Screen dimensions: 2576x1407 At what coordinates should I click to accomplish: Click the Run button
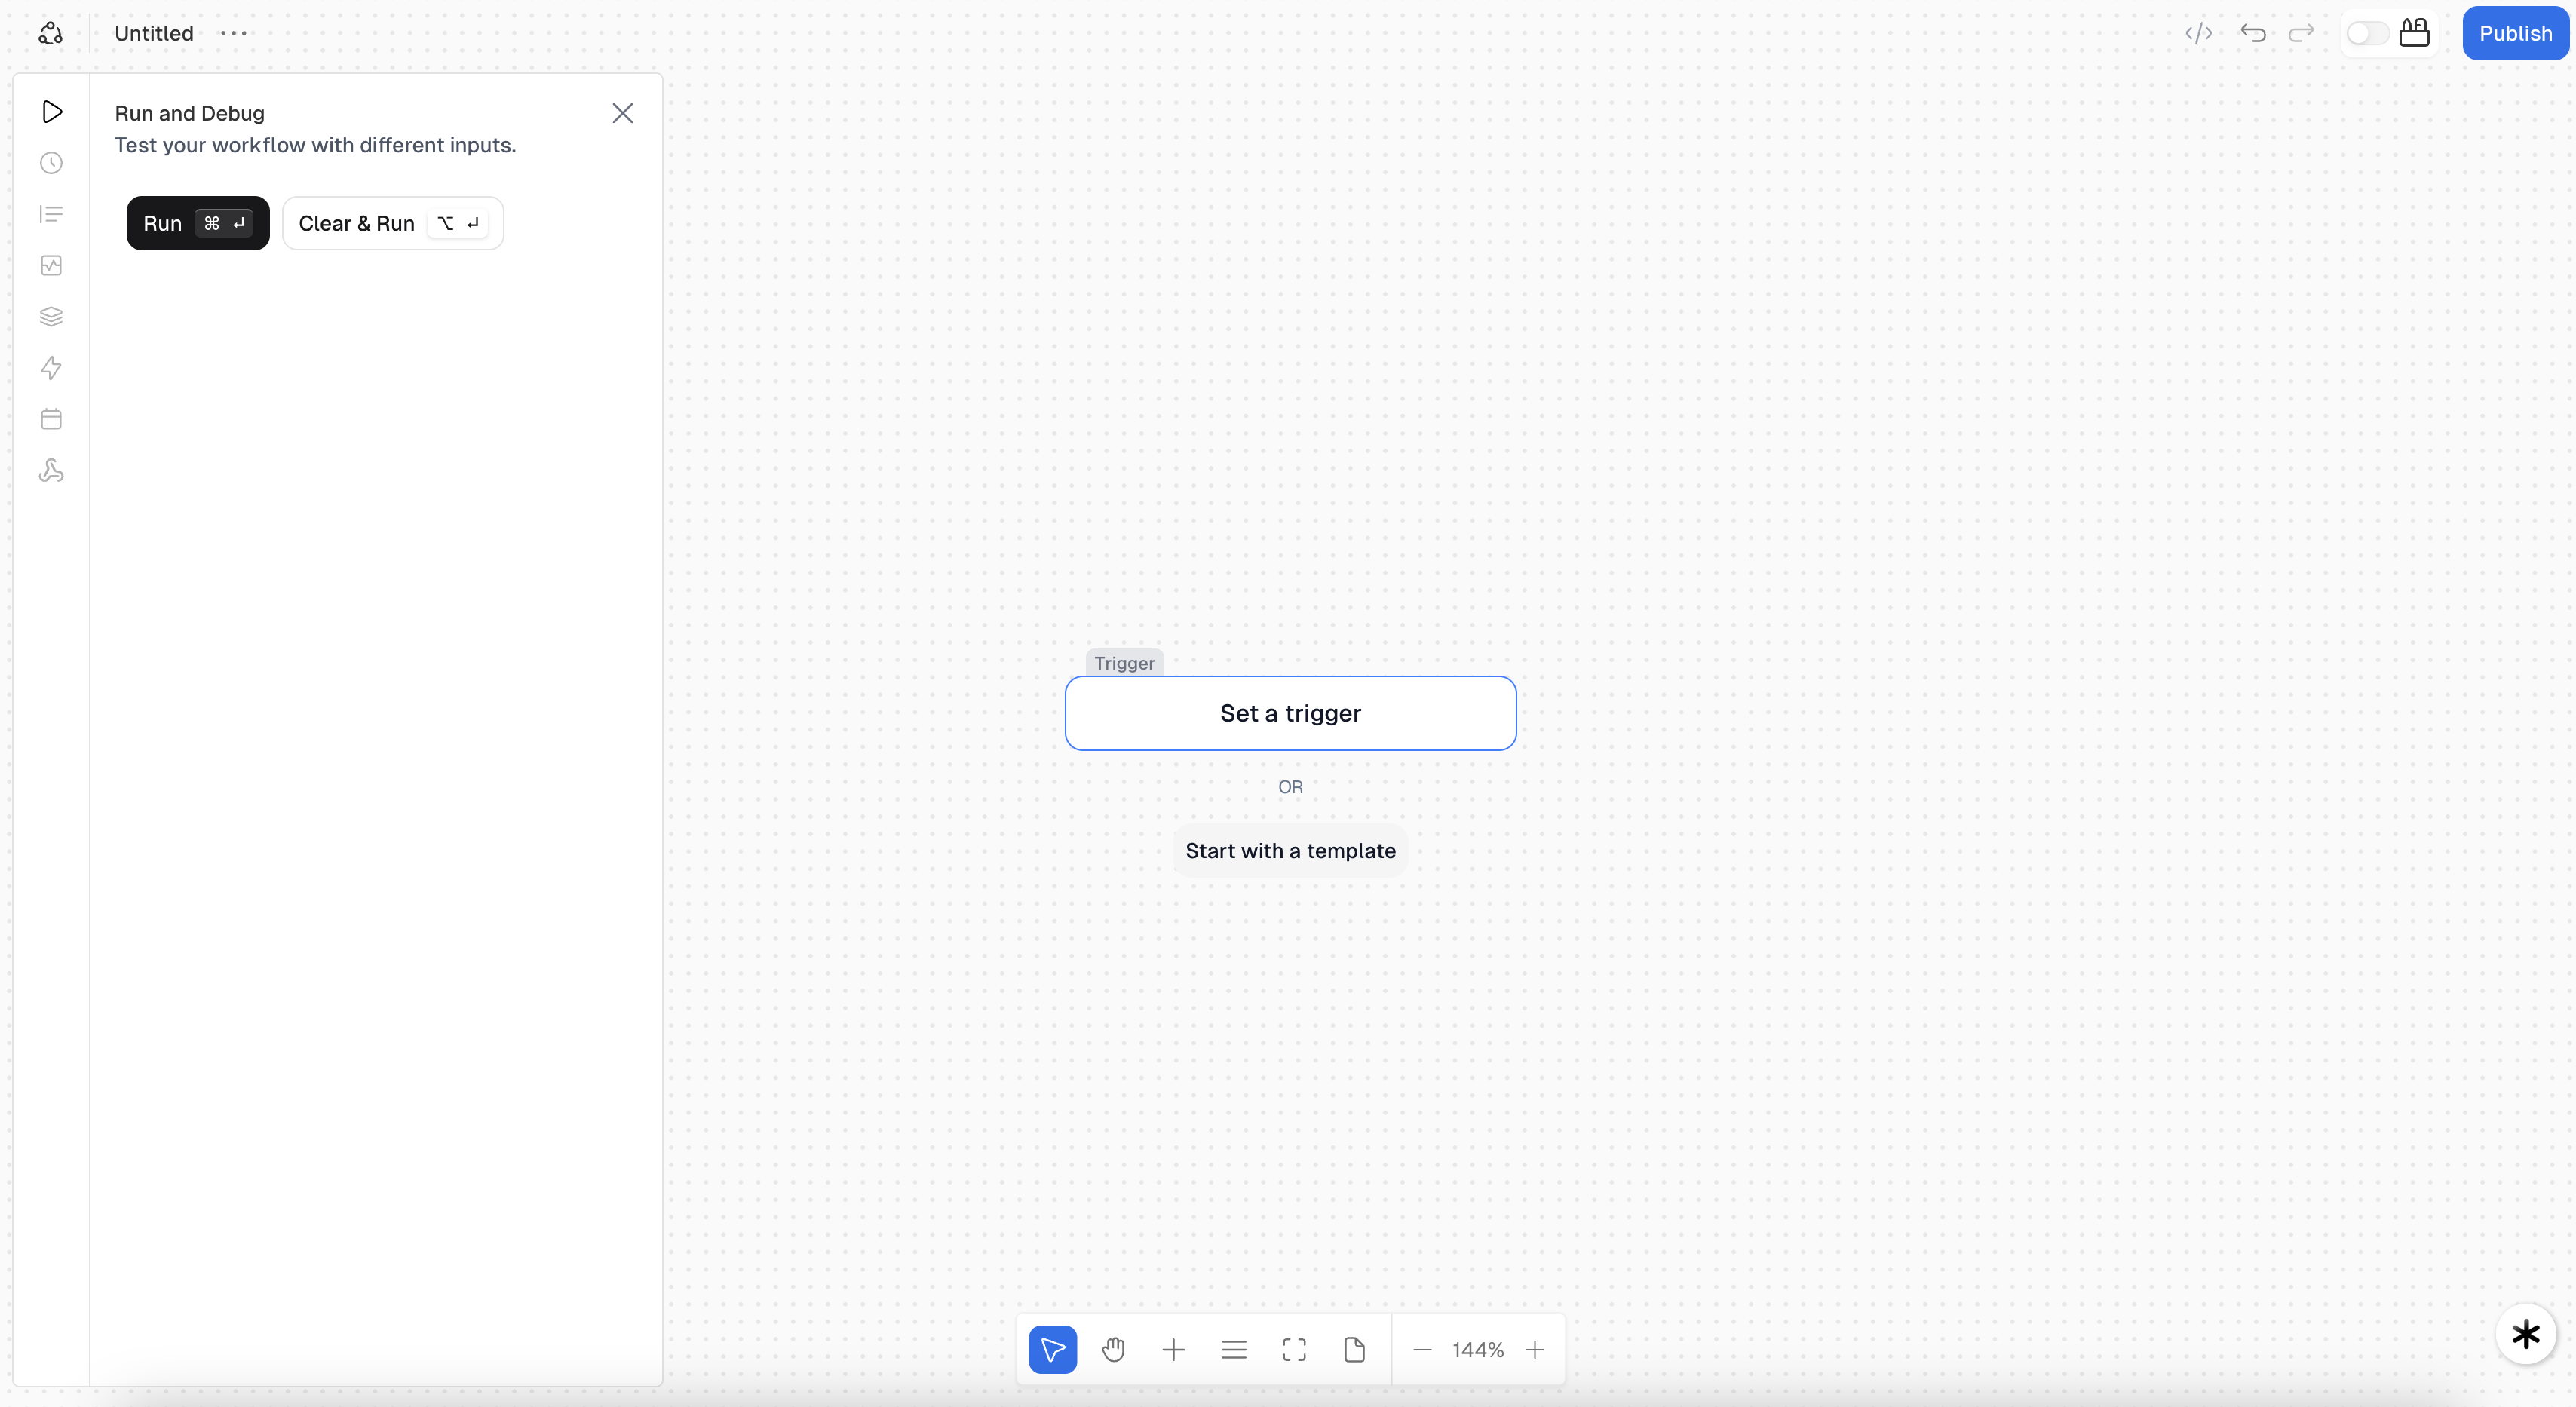197,223
